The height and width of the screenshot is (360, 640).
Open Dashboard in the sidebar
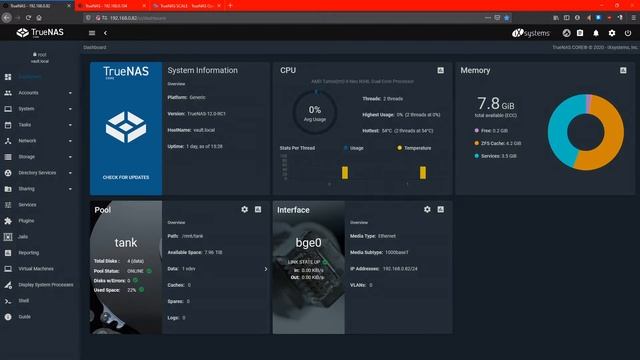40,77
